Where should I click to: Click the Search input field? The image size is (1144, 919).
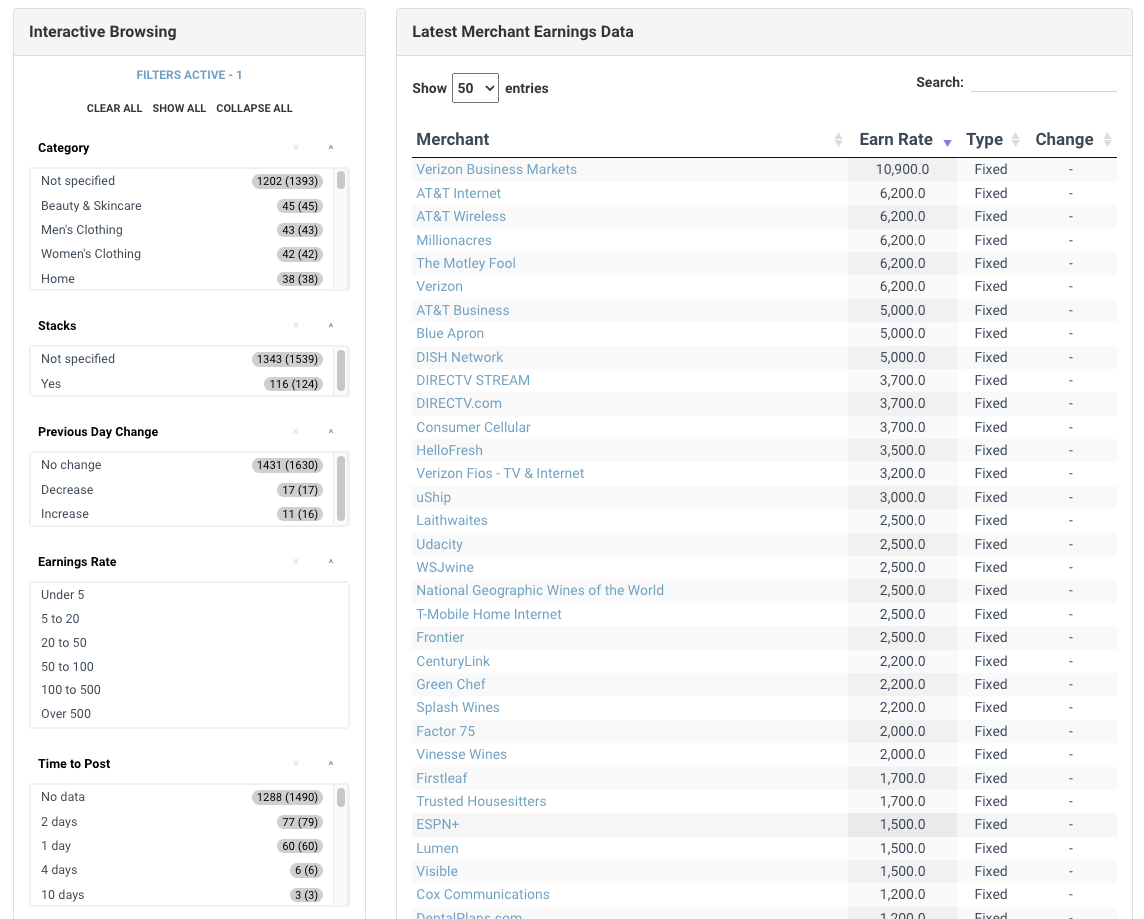point(1043,82)
